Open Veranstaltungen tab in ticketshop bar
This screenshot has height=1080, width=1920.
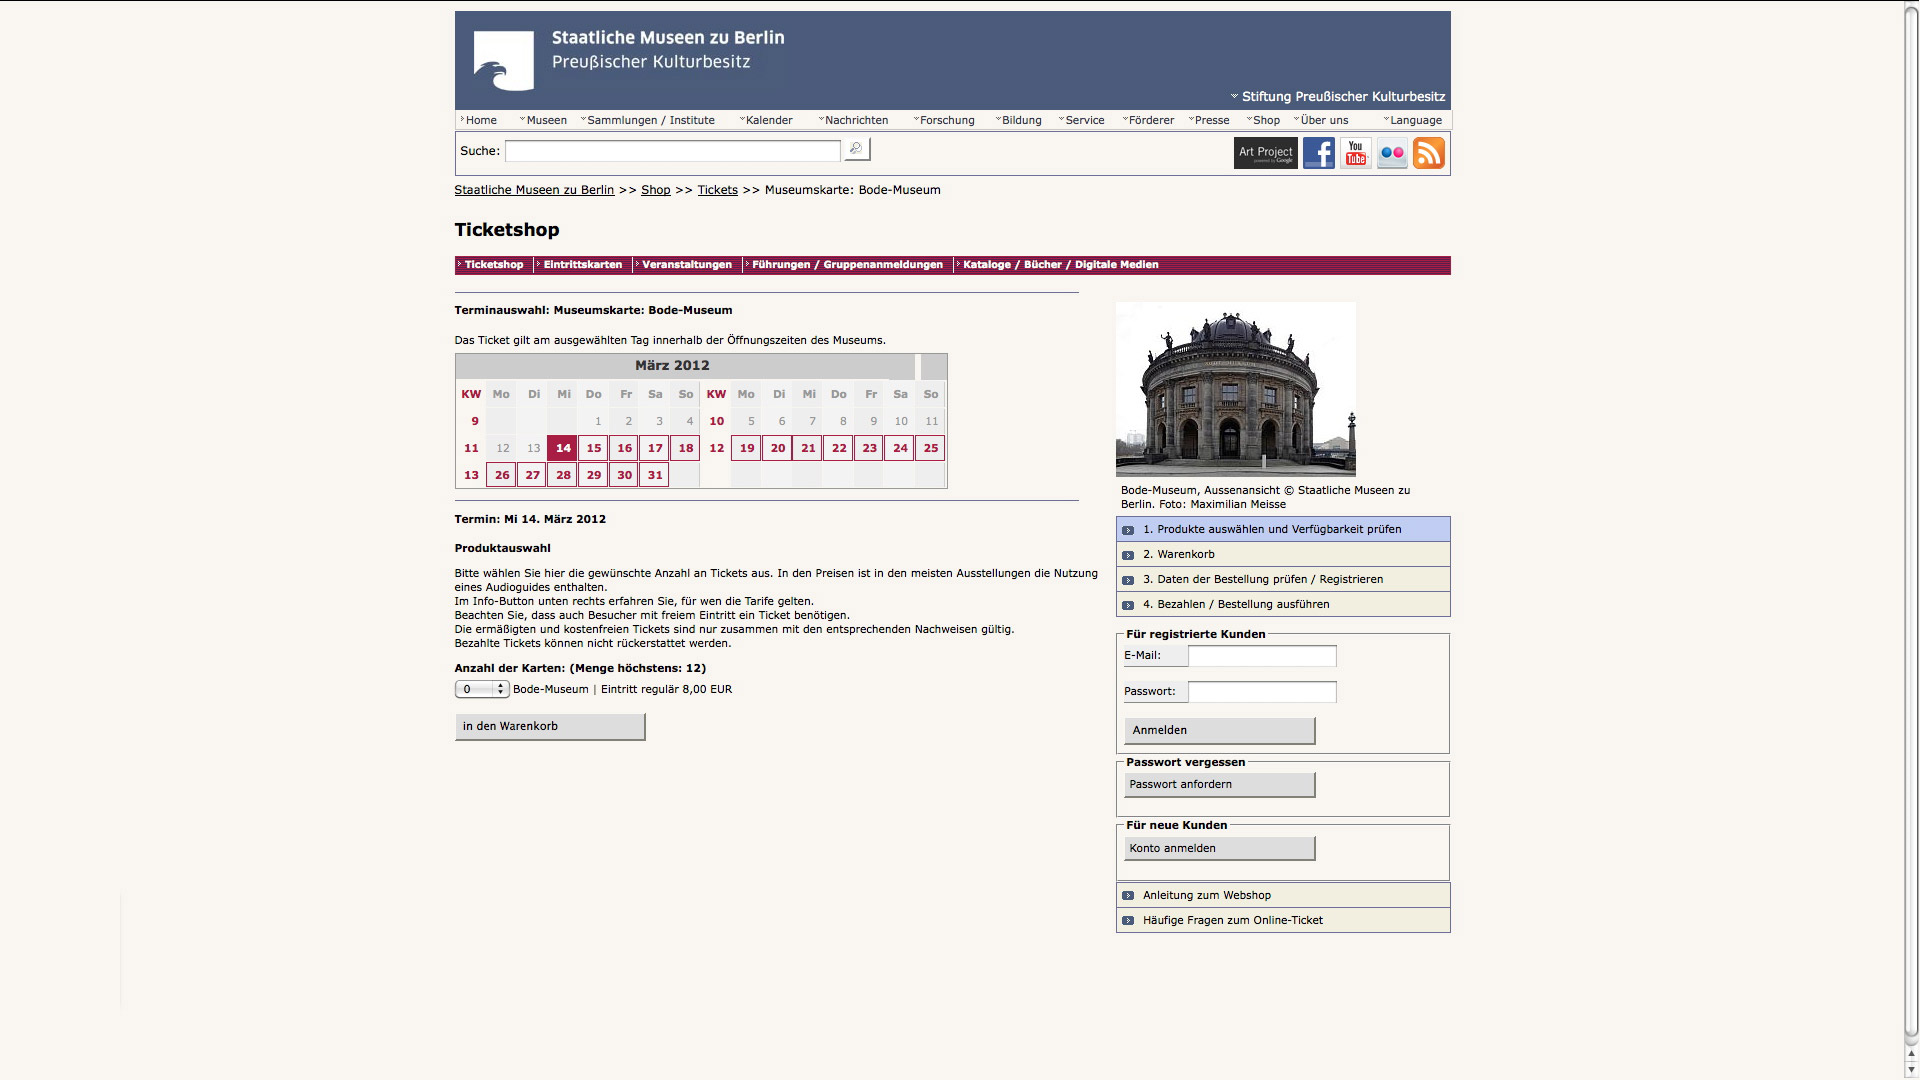click(686, 265)
